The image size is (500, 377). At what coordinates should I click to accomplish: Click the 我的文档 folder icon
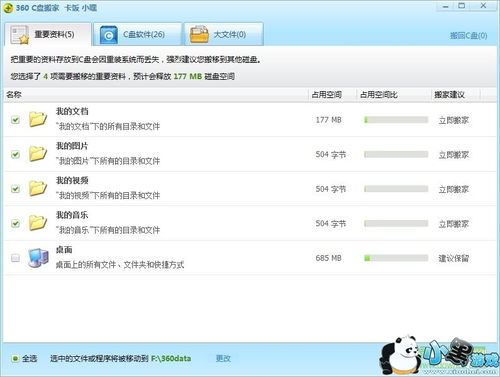coord(37,119)
